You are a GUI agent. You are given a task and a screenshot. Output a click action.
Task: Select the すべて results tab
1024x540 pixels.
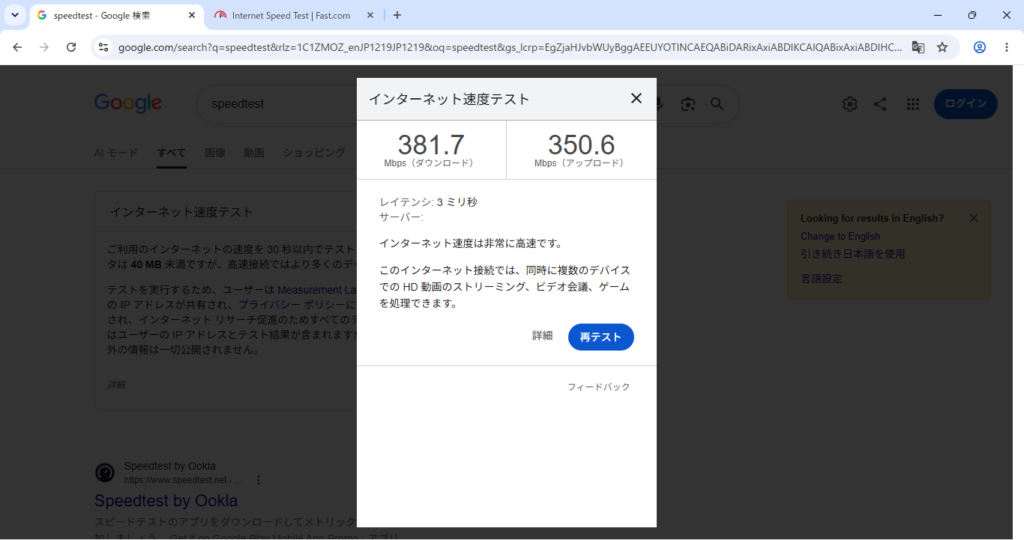(x=171, y=153)
